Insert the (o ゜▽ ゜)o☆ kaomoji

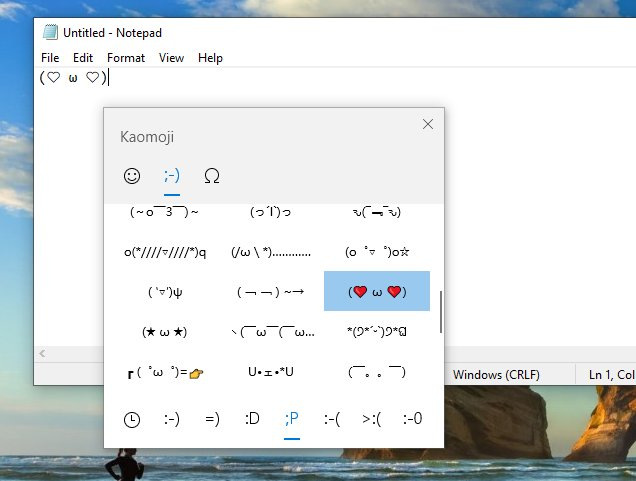click(x=377, y=251)
